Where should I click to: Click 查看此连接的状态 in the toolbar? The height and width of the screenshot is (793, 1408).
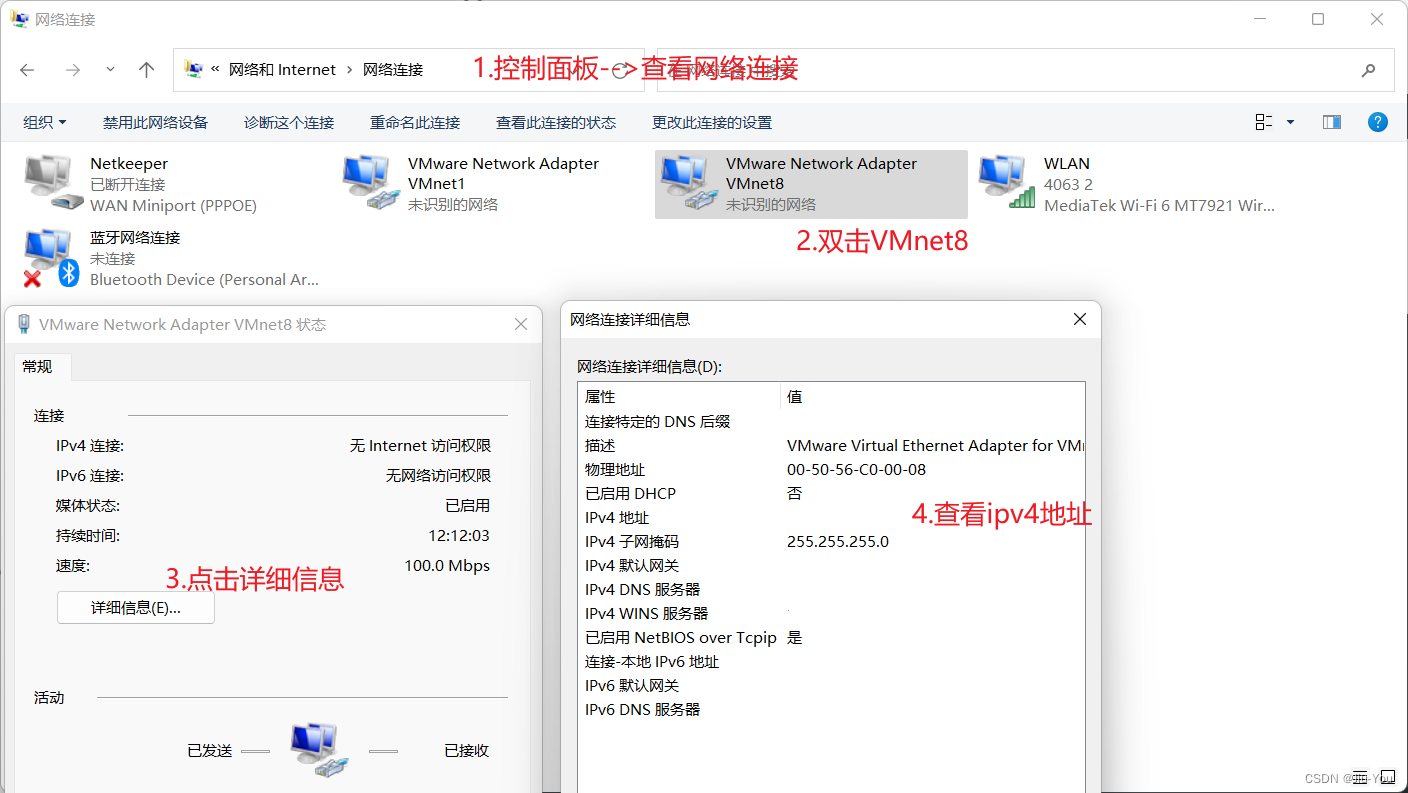point(556,122)
